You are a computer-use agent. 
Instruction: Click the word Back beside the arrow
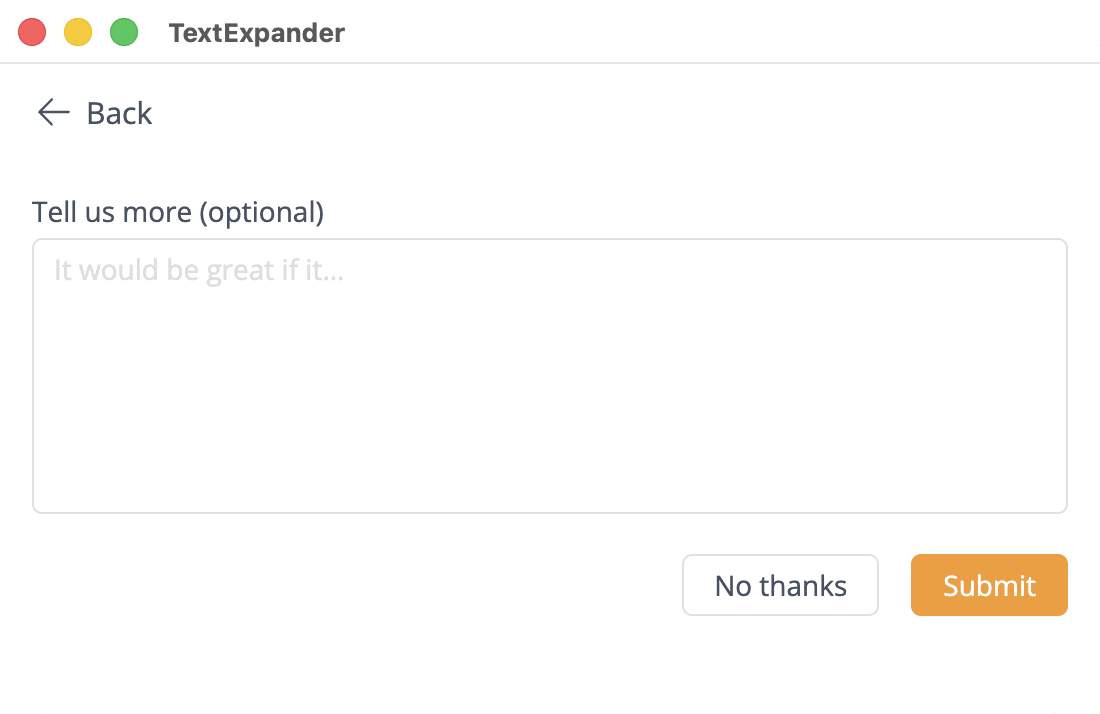pos(120,113)
